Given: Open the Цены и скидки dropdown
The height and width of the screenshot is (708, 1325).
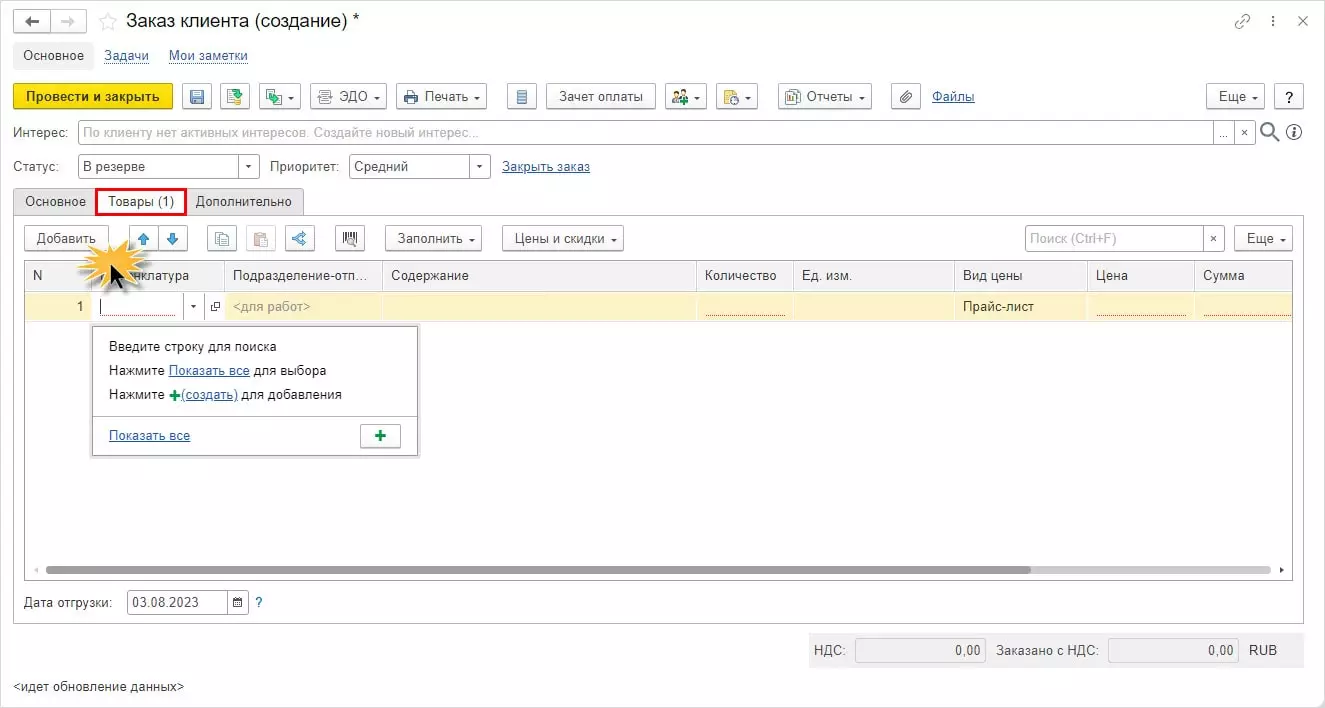Looking at the screenshot, I should pos(563,239).
